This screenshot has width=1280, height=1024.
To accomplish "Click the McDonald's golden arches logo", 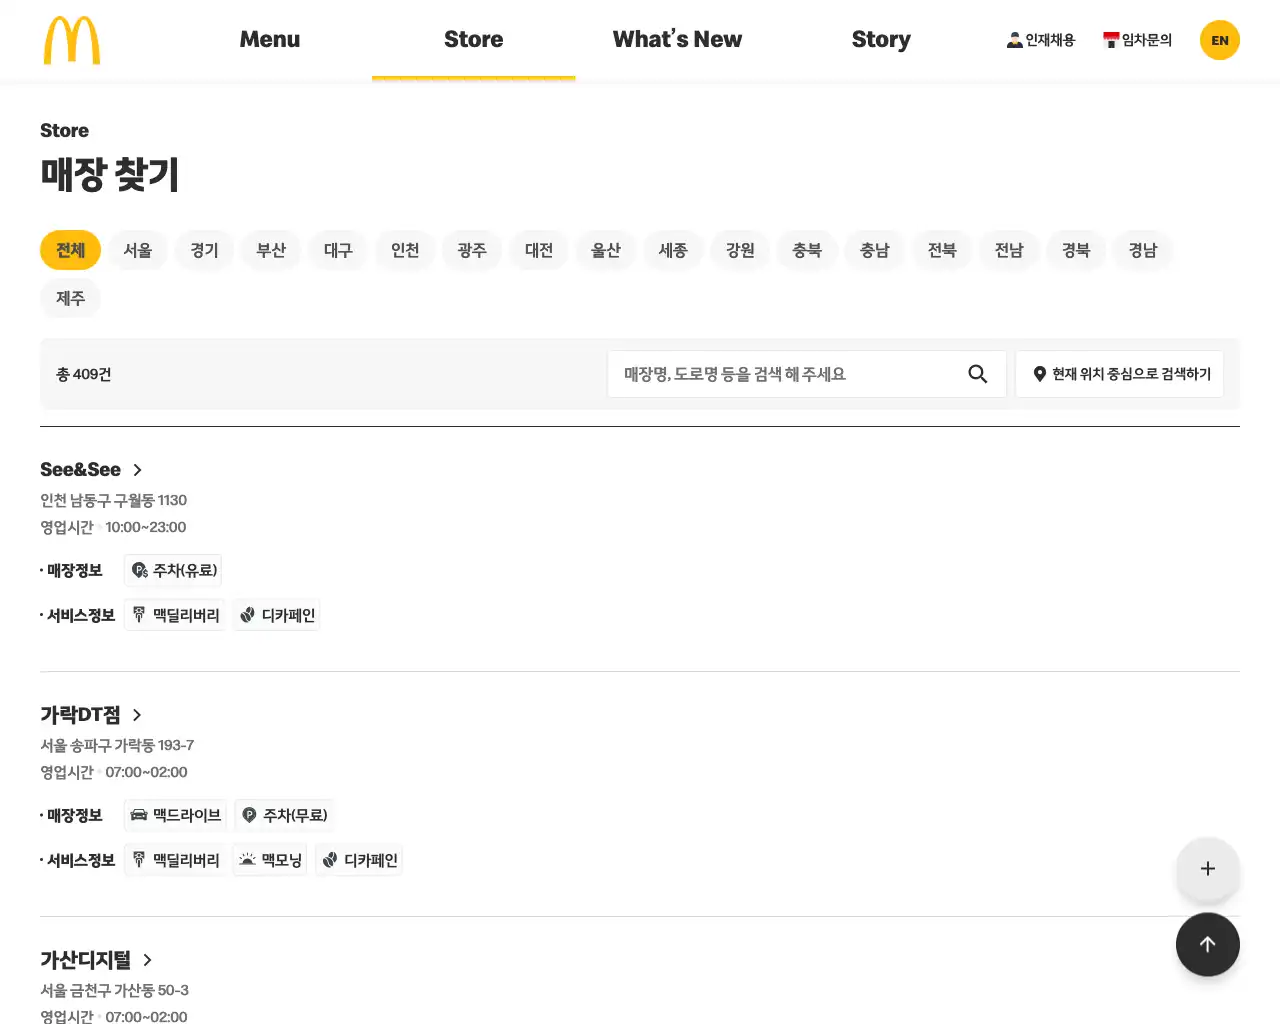I will [72, 40].
